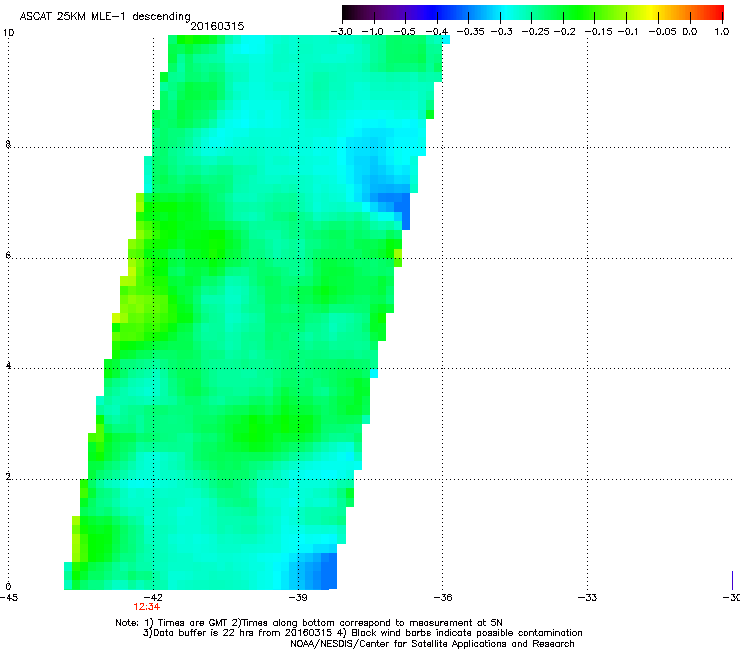
Task: Click the colorbar label 0.0
Action: pos(690,32)
